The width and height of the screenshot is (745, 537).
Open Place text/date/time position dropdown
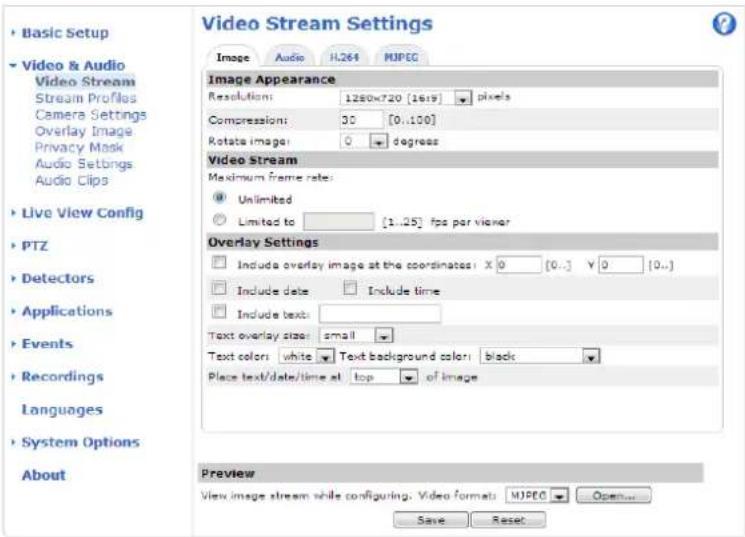[x=384, y=377]
